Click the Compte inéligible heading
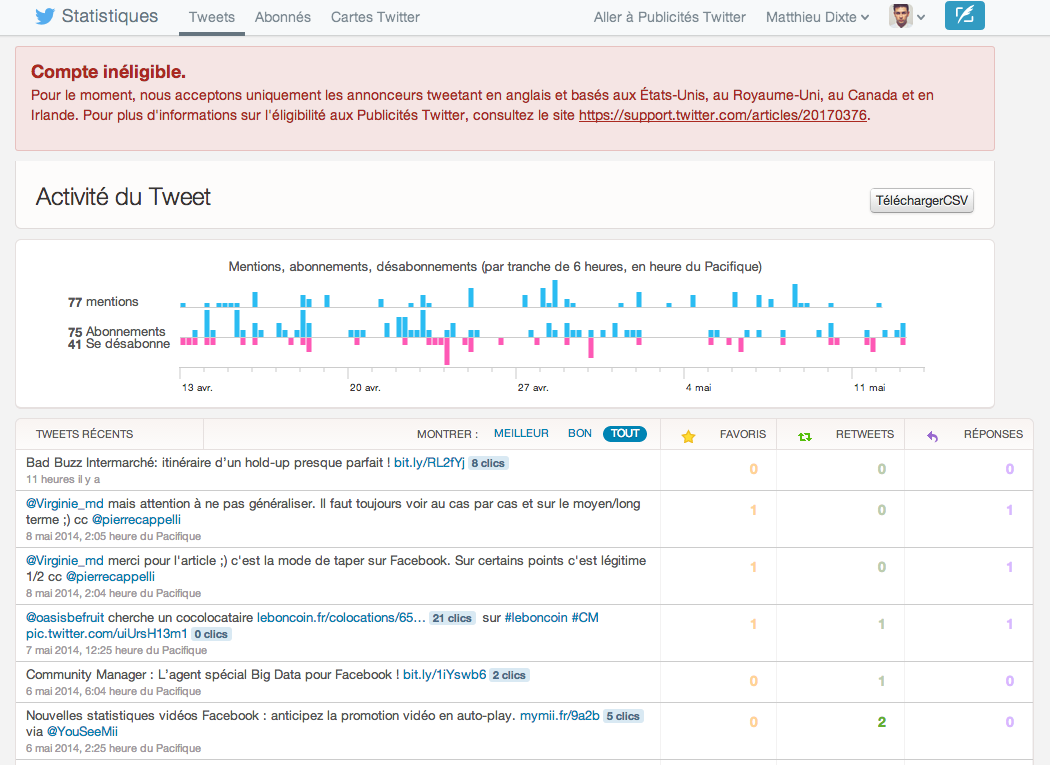 108,72
